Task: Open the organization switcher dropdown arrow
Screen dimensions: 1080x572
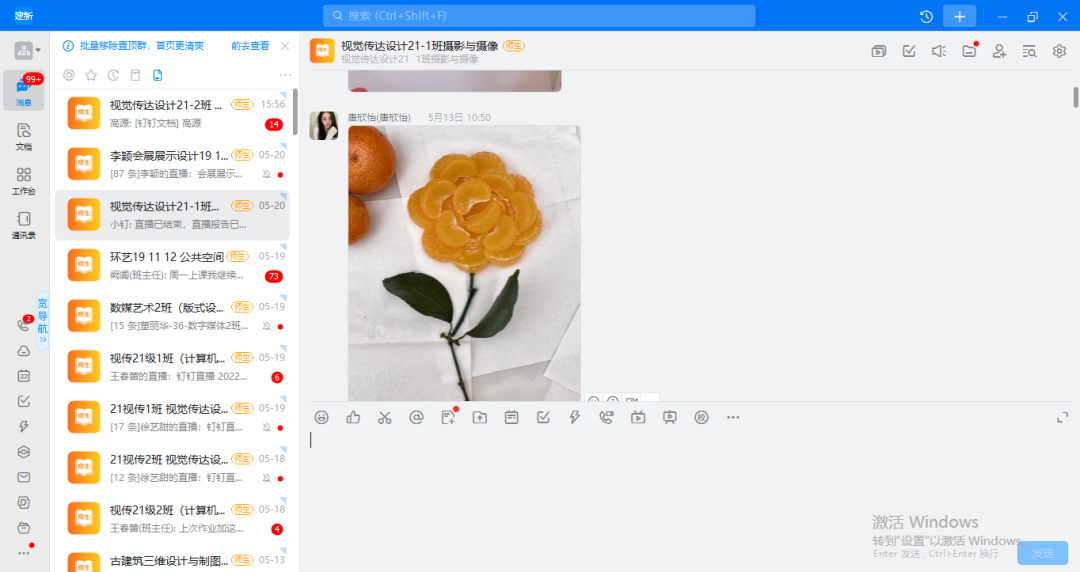Action: [x=38, y=50]
